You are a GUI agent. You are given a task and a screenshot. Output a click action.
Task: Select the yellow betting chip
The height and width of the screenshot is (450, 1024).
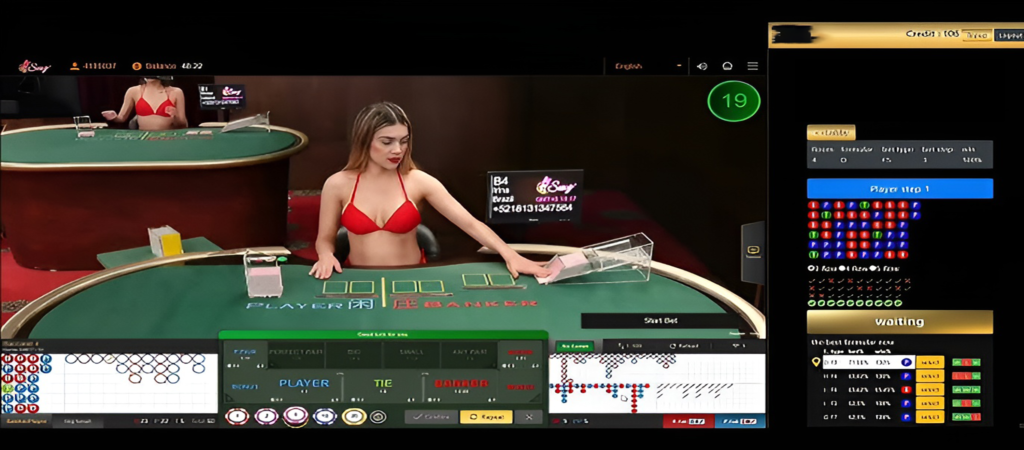click(x=352, y=417)
